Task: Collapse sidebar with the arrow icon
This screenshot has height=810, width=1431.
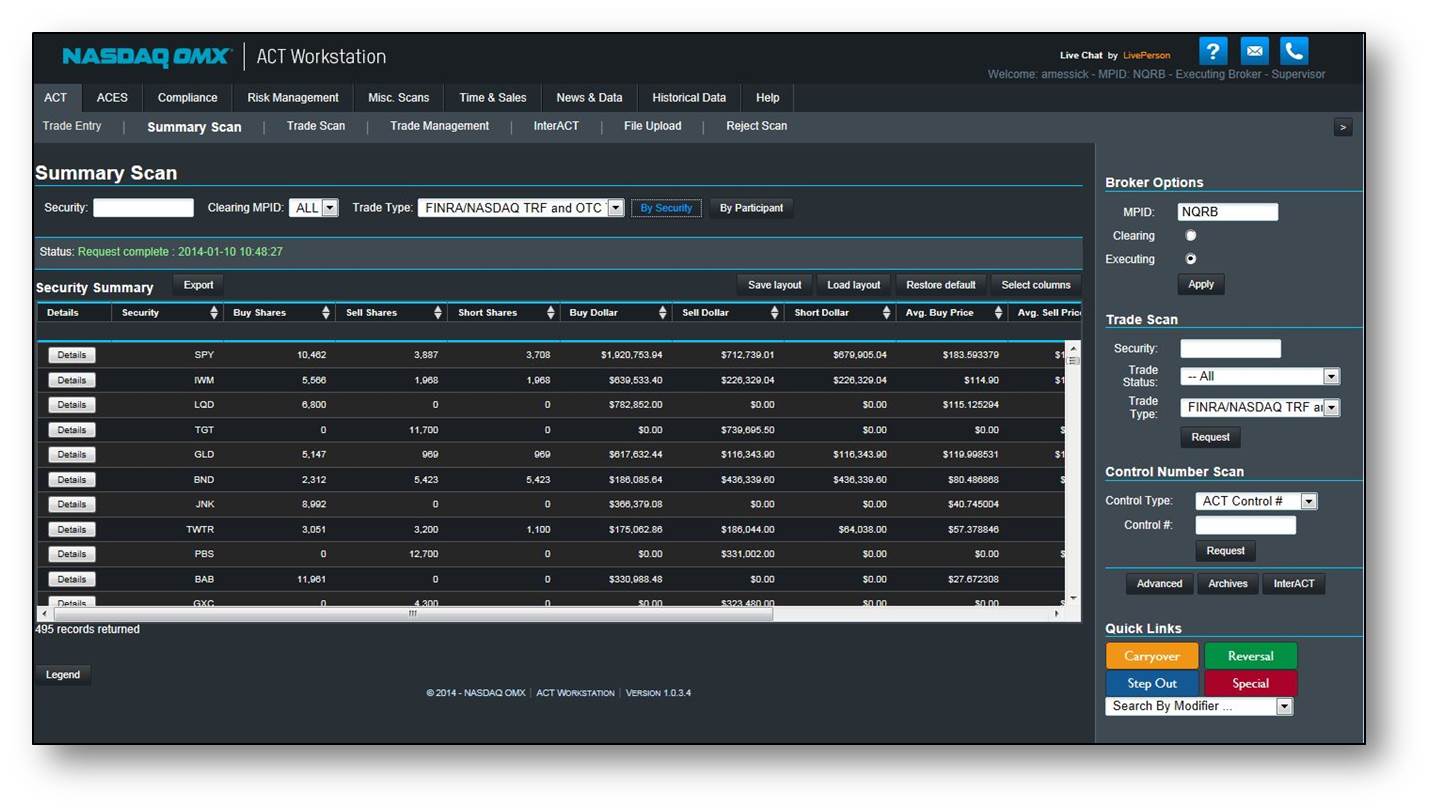Action: (x=1343, y=127)
